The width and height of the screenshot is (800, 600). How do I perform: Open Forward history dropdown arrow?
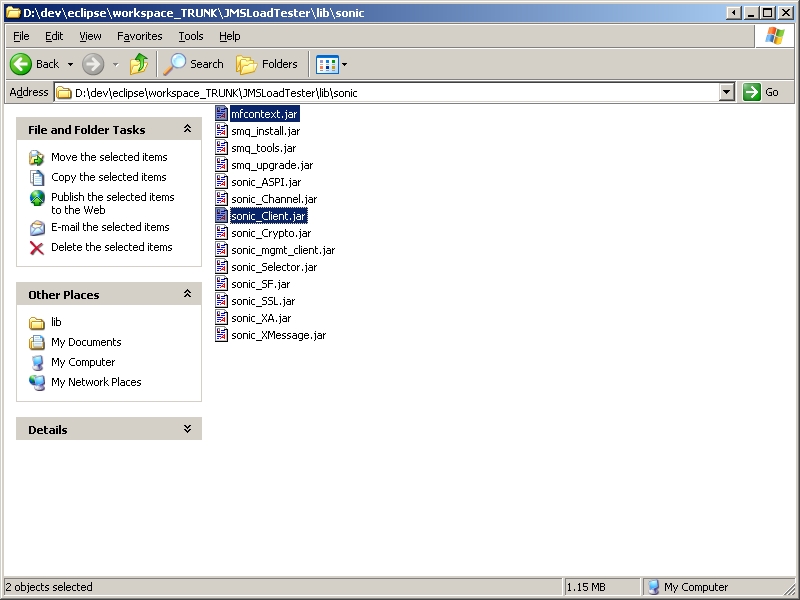(115, 64)
